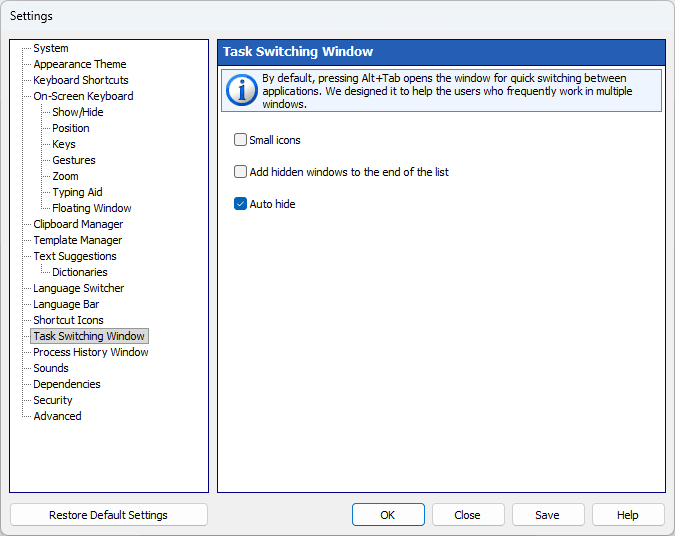Select System in the settings tree
Viewport: 675px width, 536px height.
pyautogui.click(x=51, y=48)
